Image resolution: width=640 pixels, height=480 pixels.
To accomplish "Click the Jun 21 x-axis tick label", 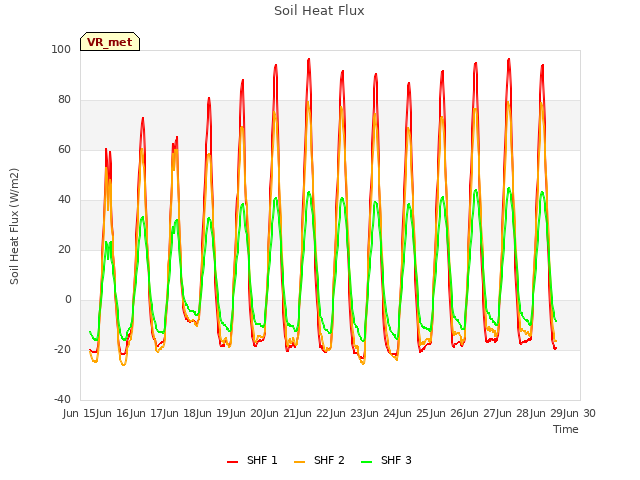I will coord(280,413).
